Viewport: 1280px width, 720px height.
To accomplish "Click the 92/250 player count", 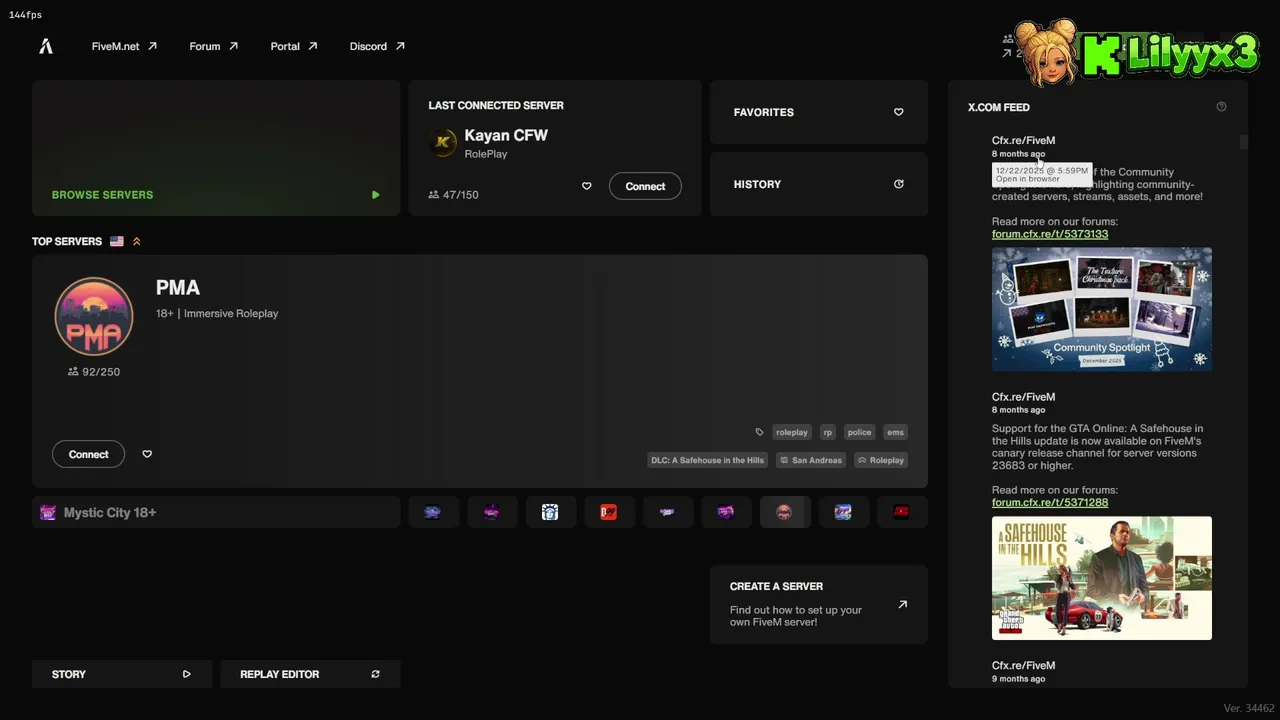I will (x=94, y=372).
